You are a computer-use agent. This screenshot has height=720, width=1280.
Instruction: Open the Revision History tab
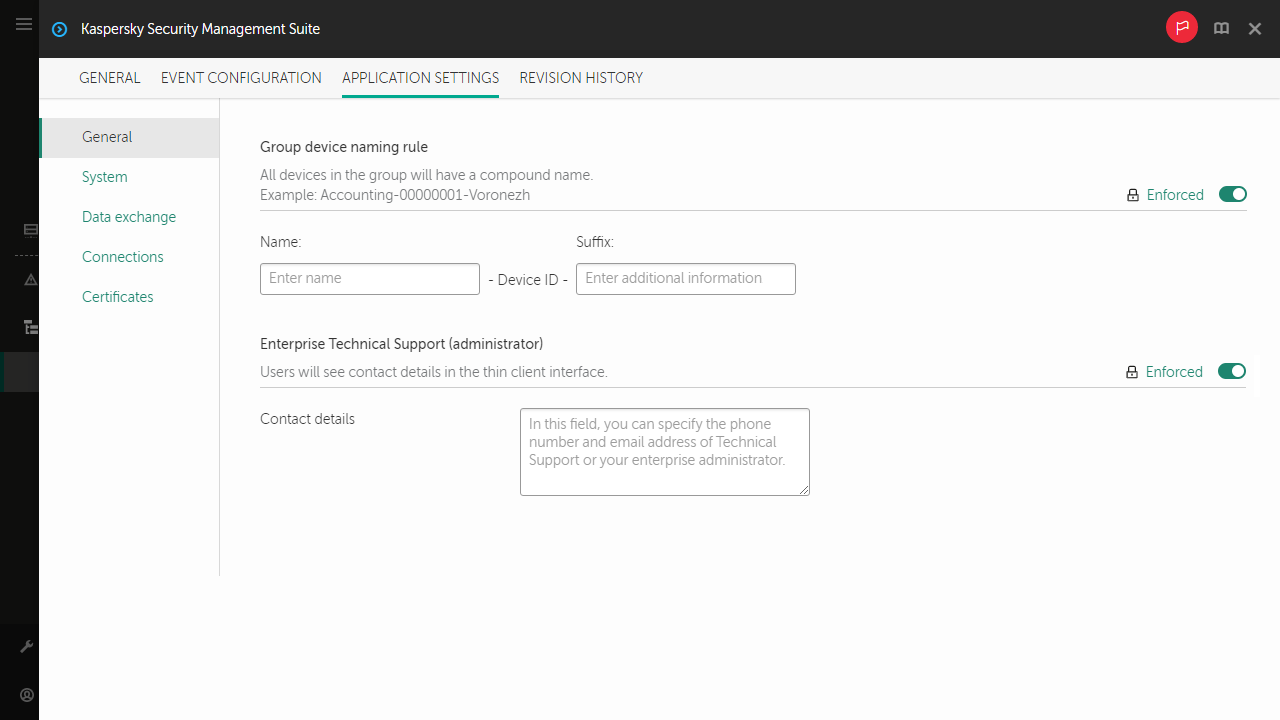pyautogui.click(x=581, y=78)
